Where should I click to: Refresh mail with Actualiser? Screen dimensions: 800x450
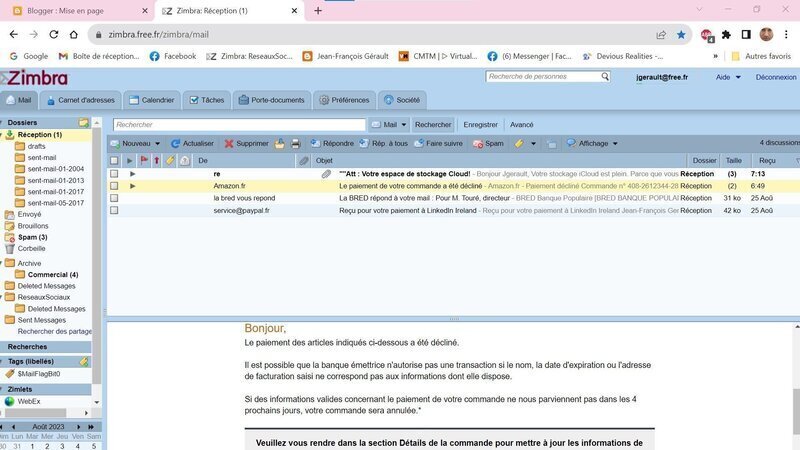(192, 143)
